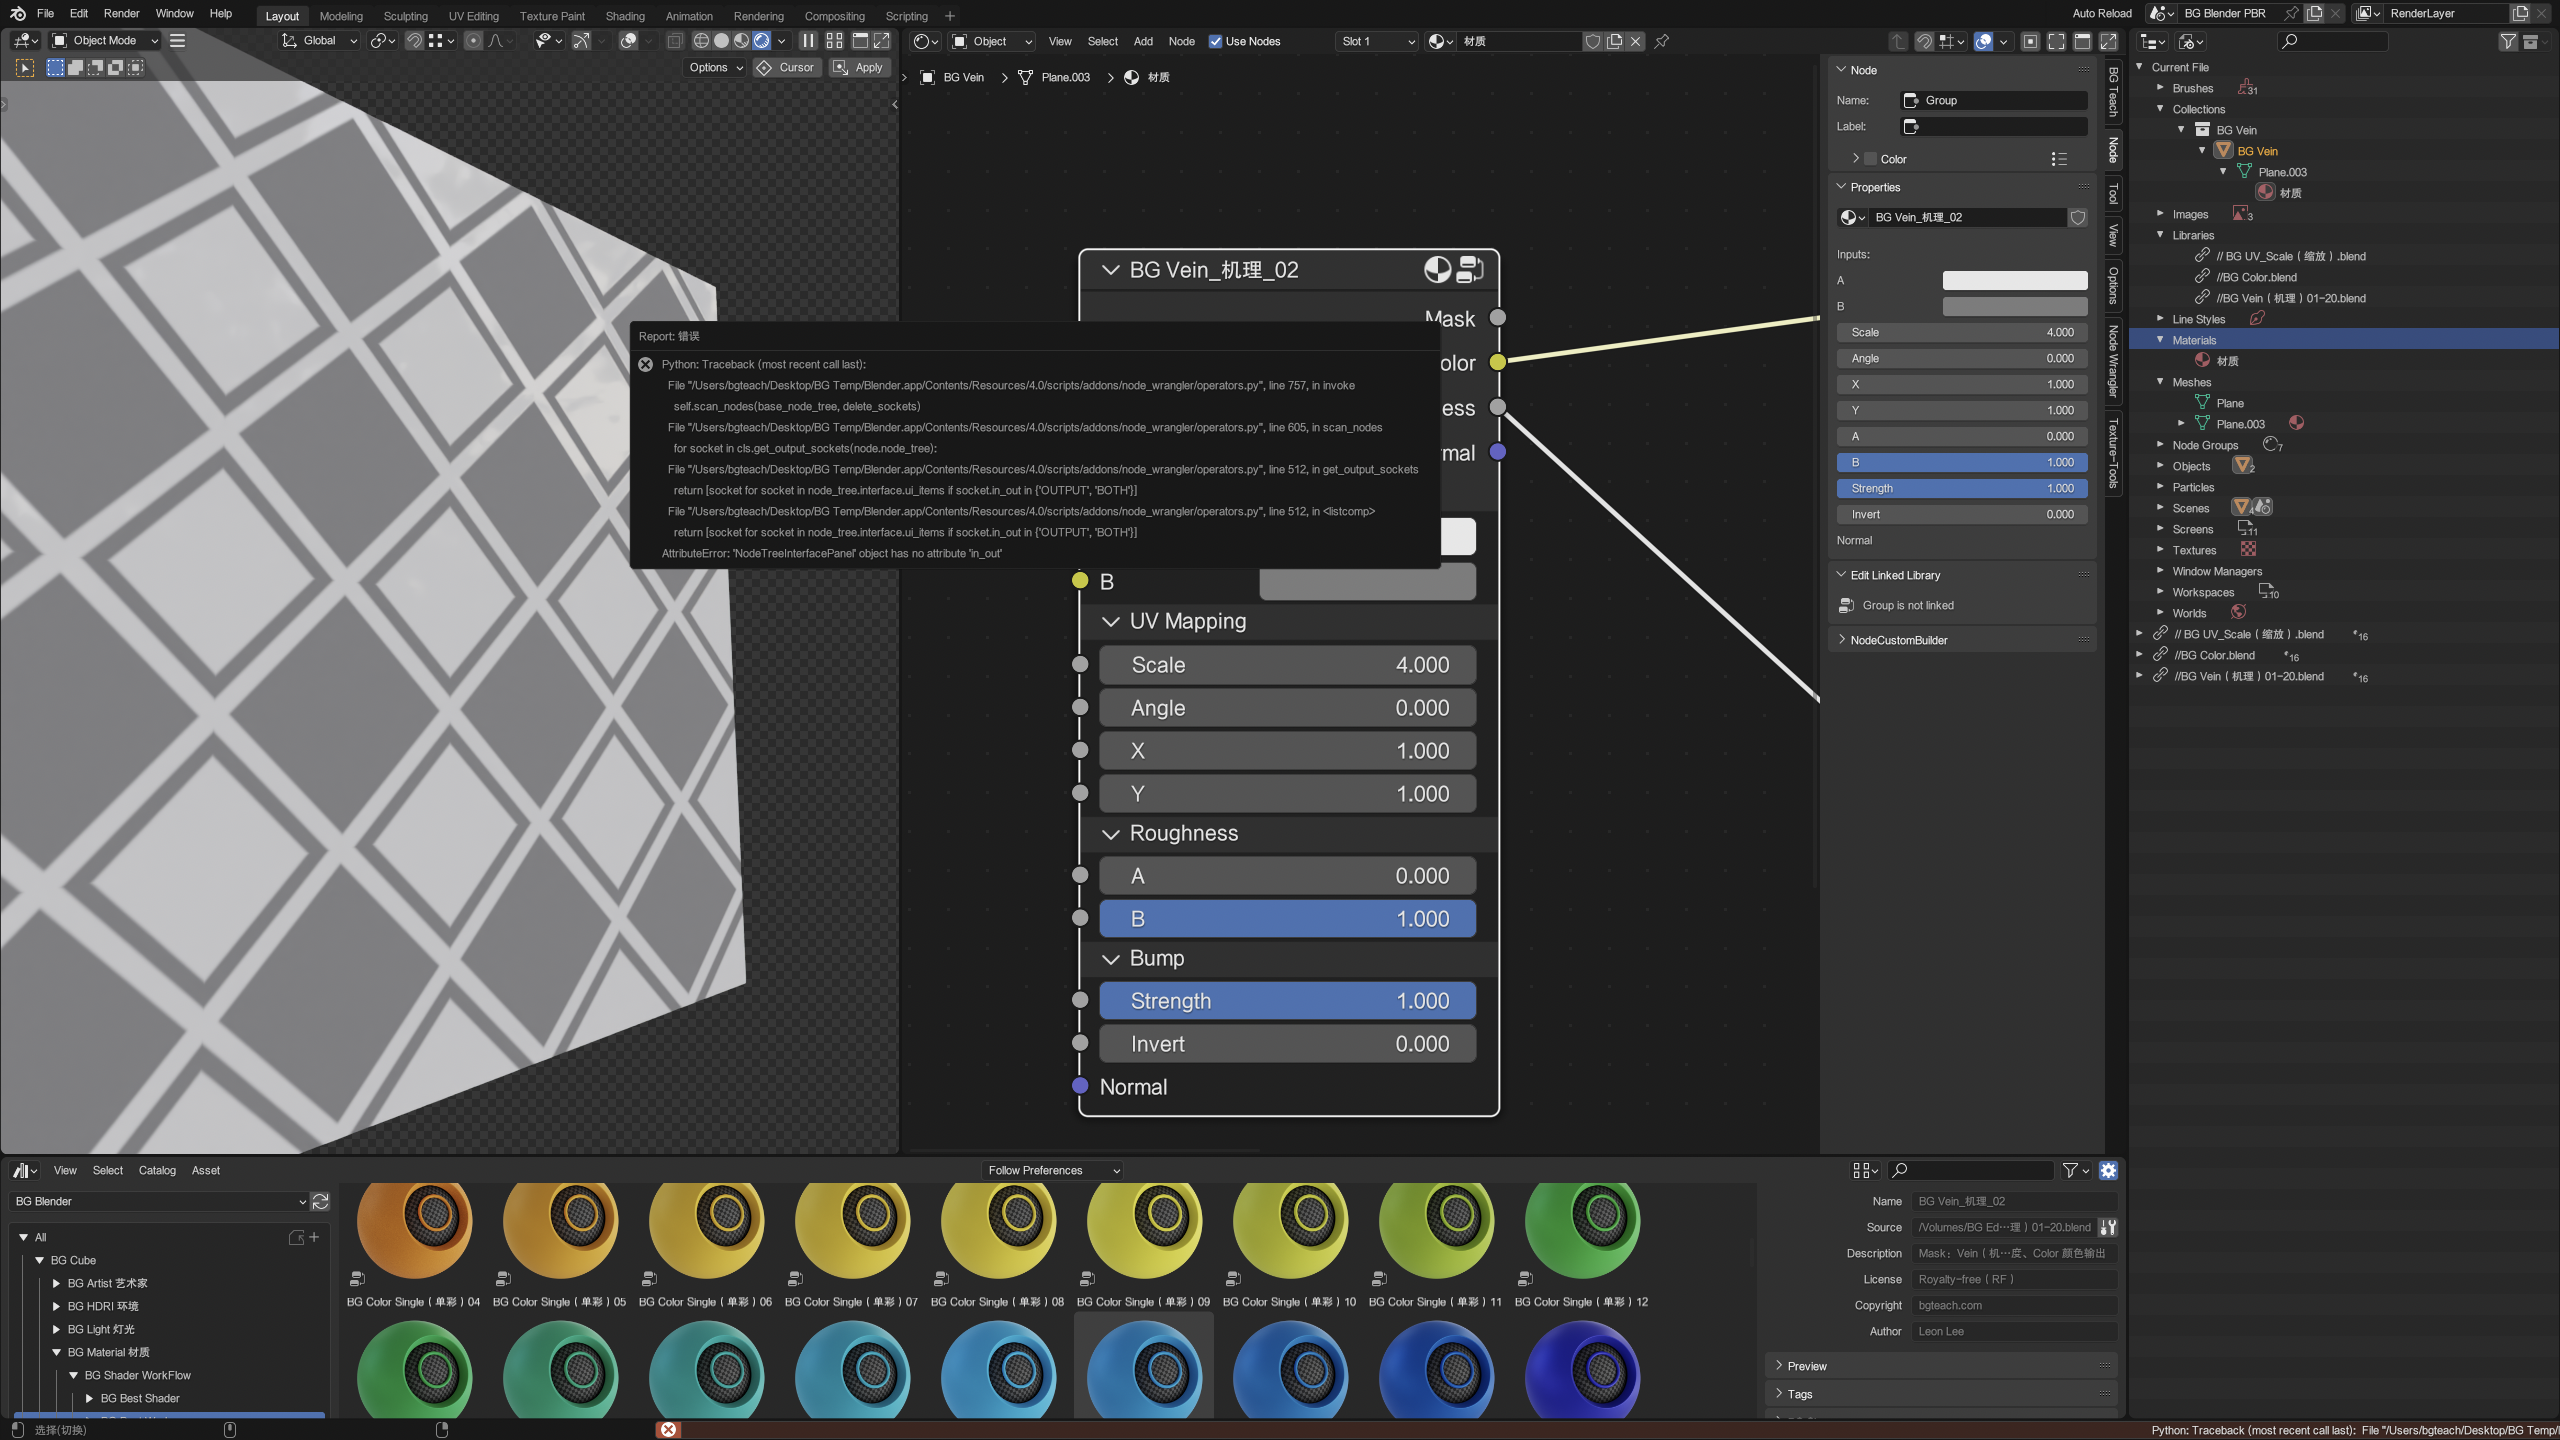
Task: Open the asset browser Catalog menu
Action: point(157,1170)
